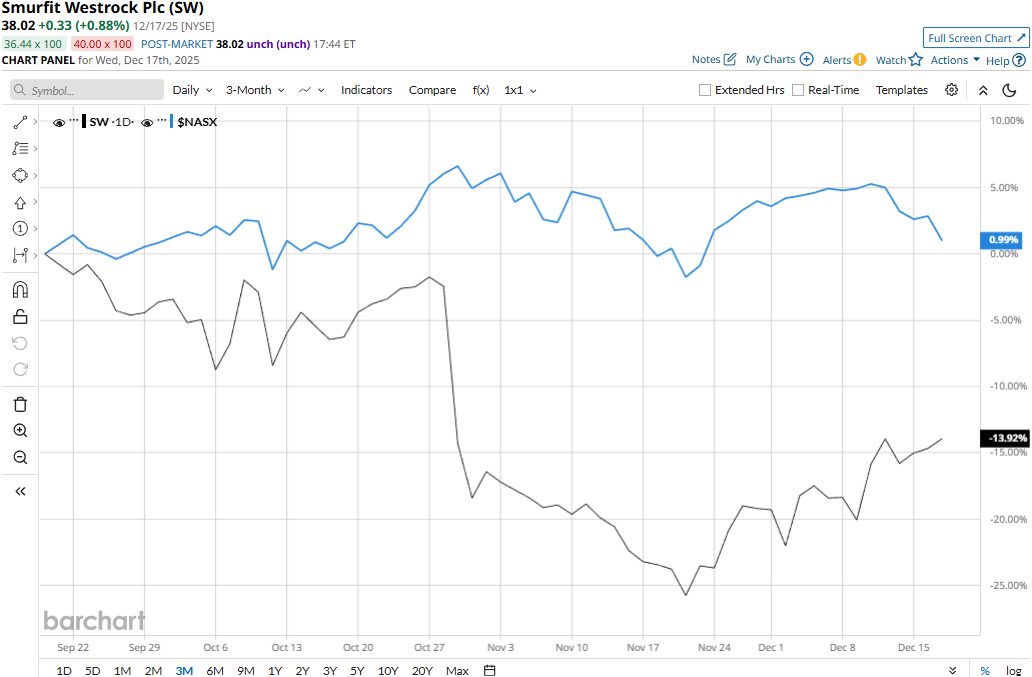Expand the bottom panel double chevron
This screenshot has height=677, width=1032.
(x=952, y=670)
